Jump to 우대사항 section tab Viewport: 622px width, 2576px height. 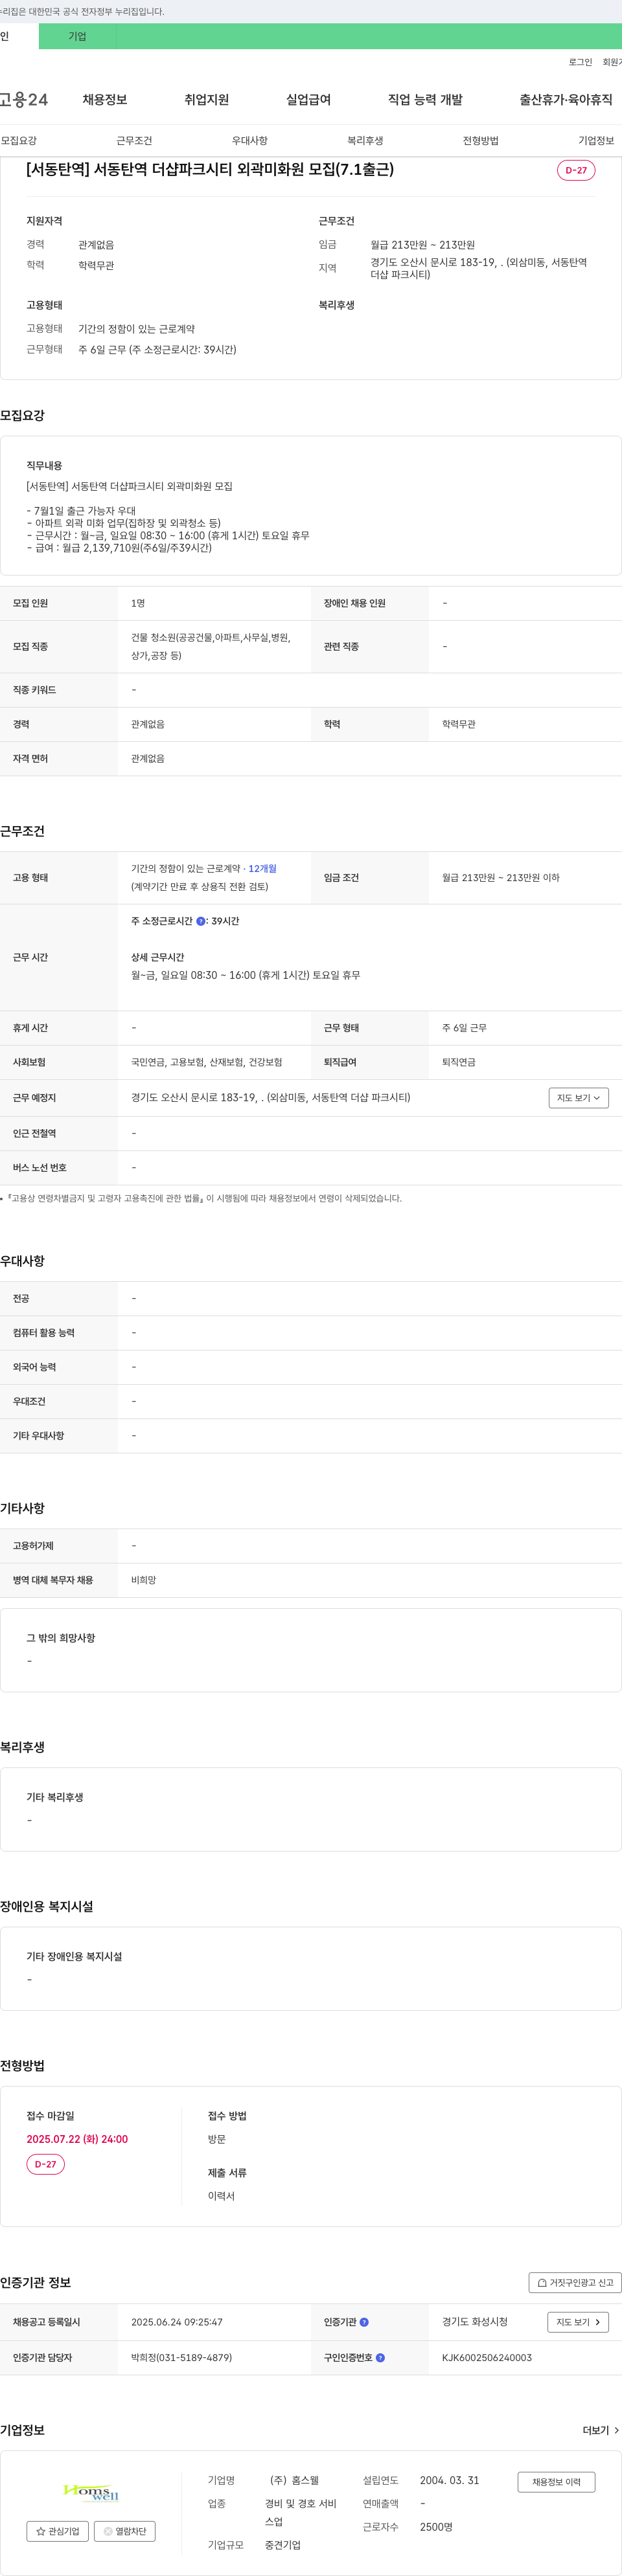[250, 141]
